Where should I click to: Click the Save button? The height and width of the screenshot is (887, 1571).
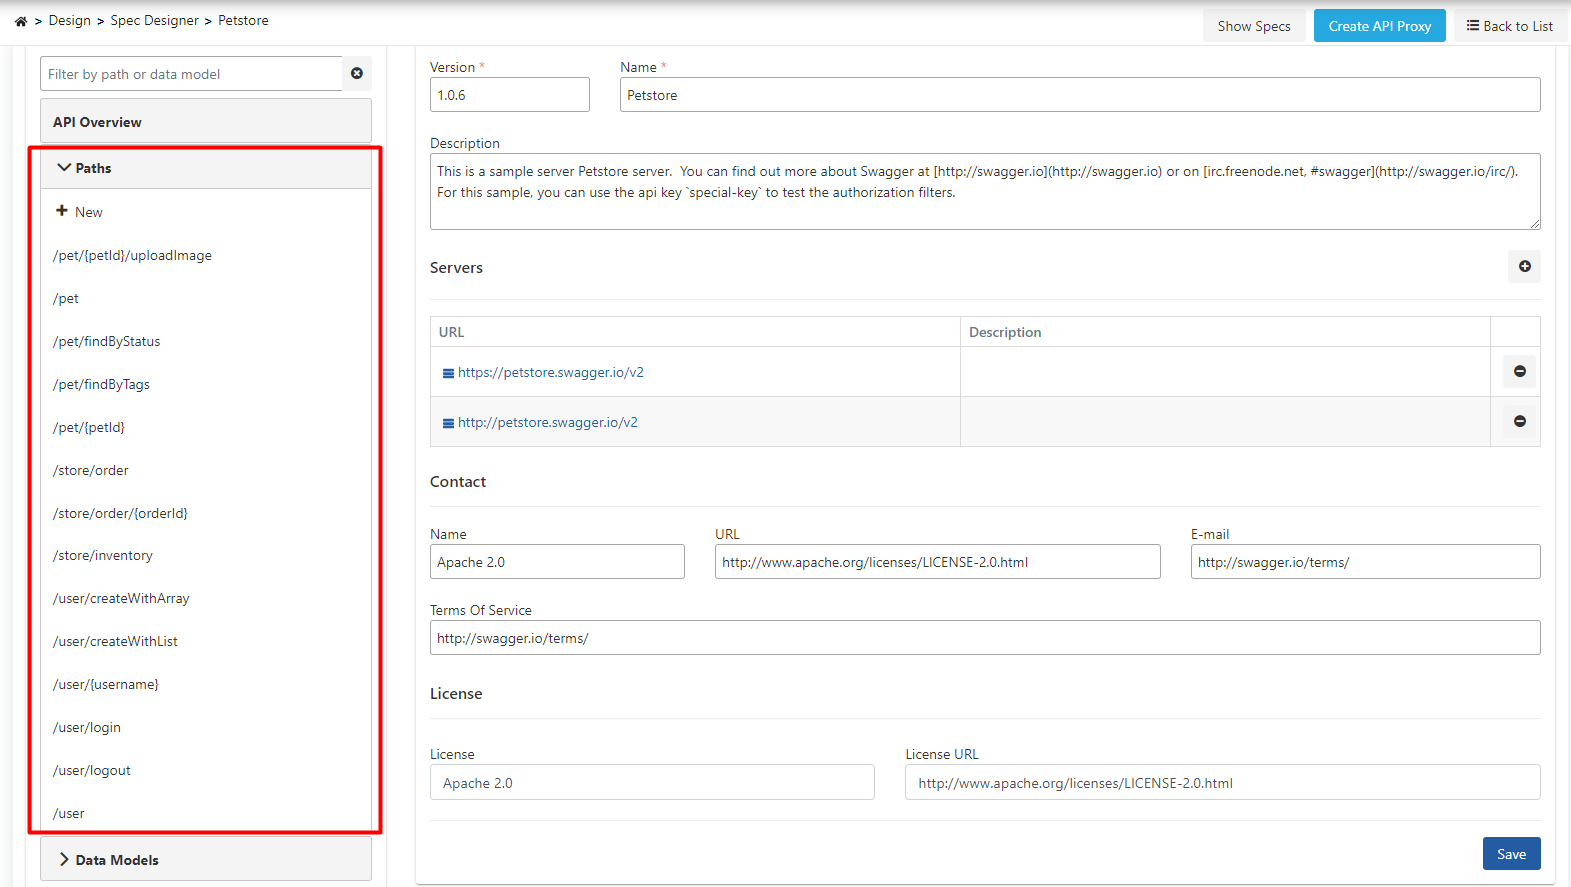point(1510,854)
